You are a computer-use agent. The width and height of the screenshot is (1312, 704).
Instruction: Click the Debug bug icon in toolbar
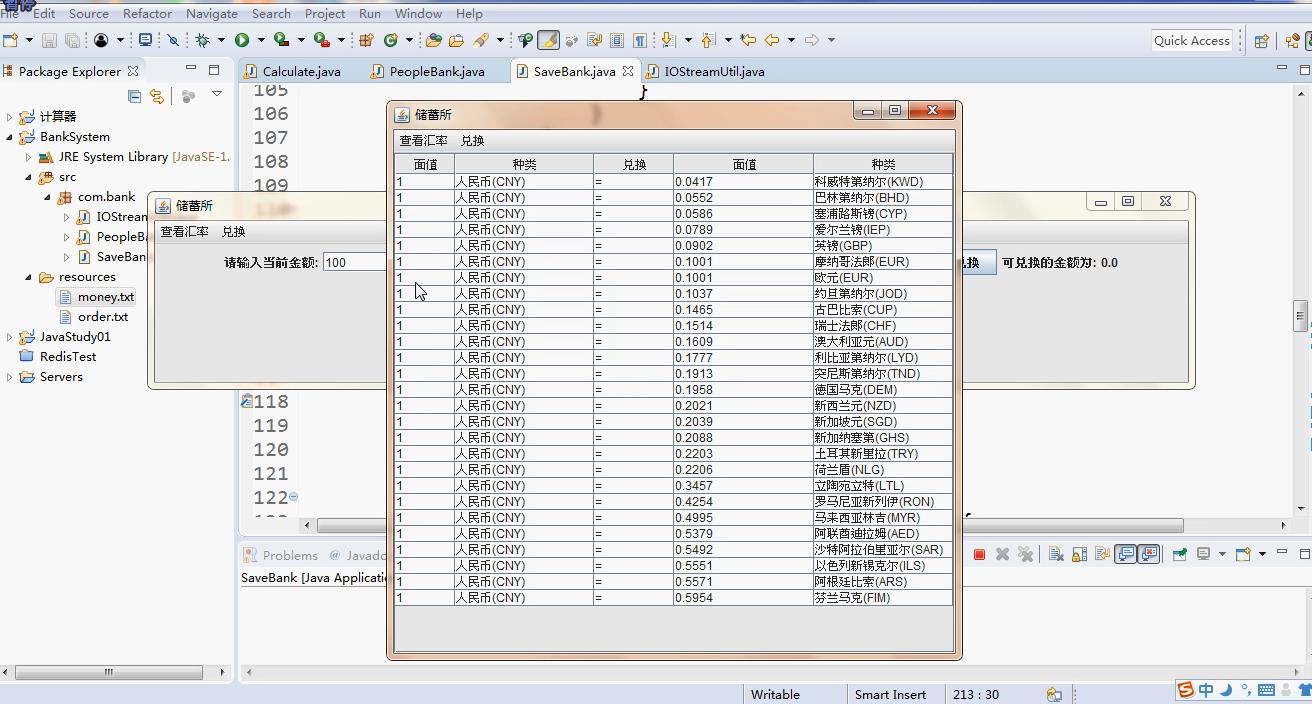202,40
